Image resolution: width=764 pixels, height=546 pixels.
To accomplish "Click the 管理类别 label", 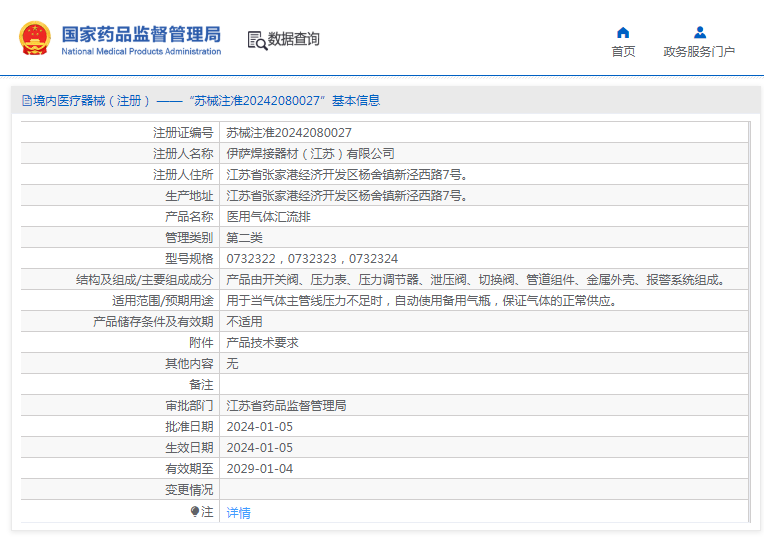I will (189, 238).
